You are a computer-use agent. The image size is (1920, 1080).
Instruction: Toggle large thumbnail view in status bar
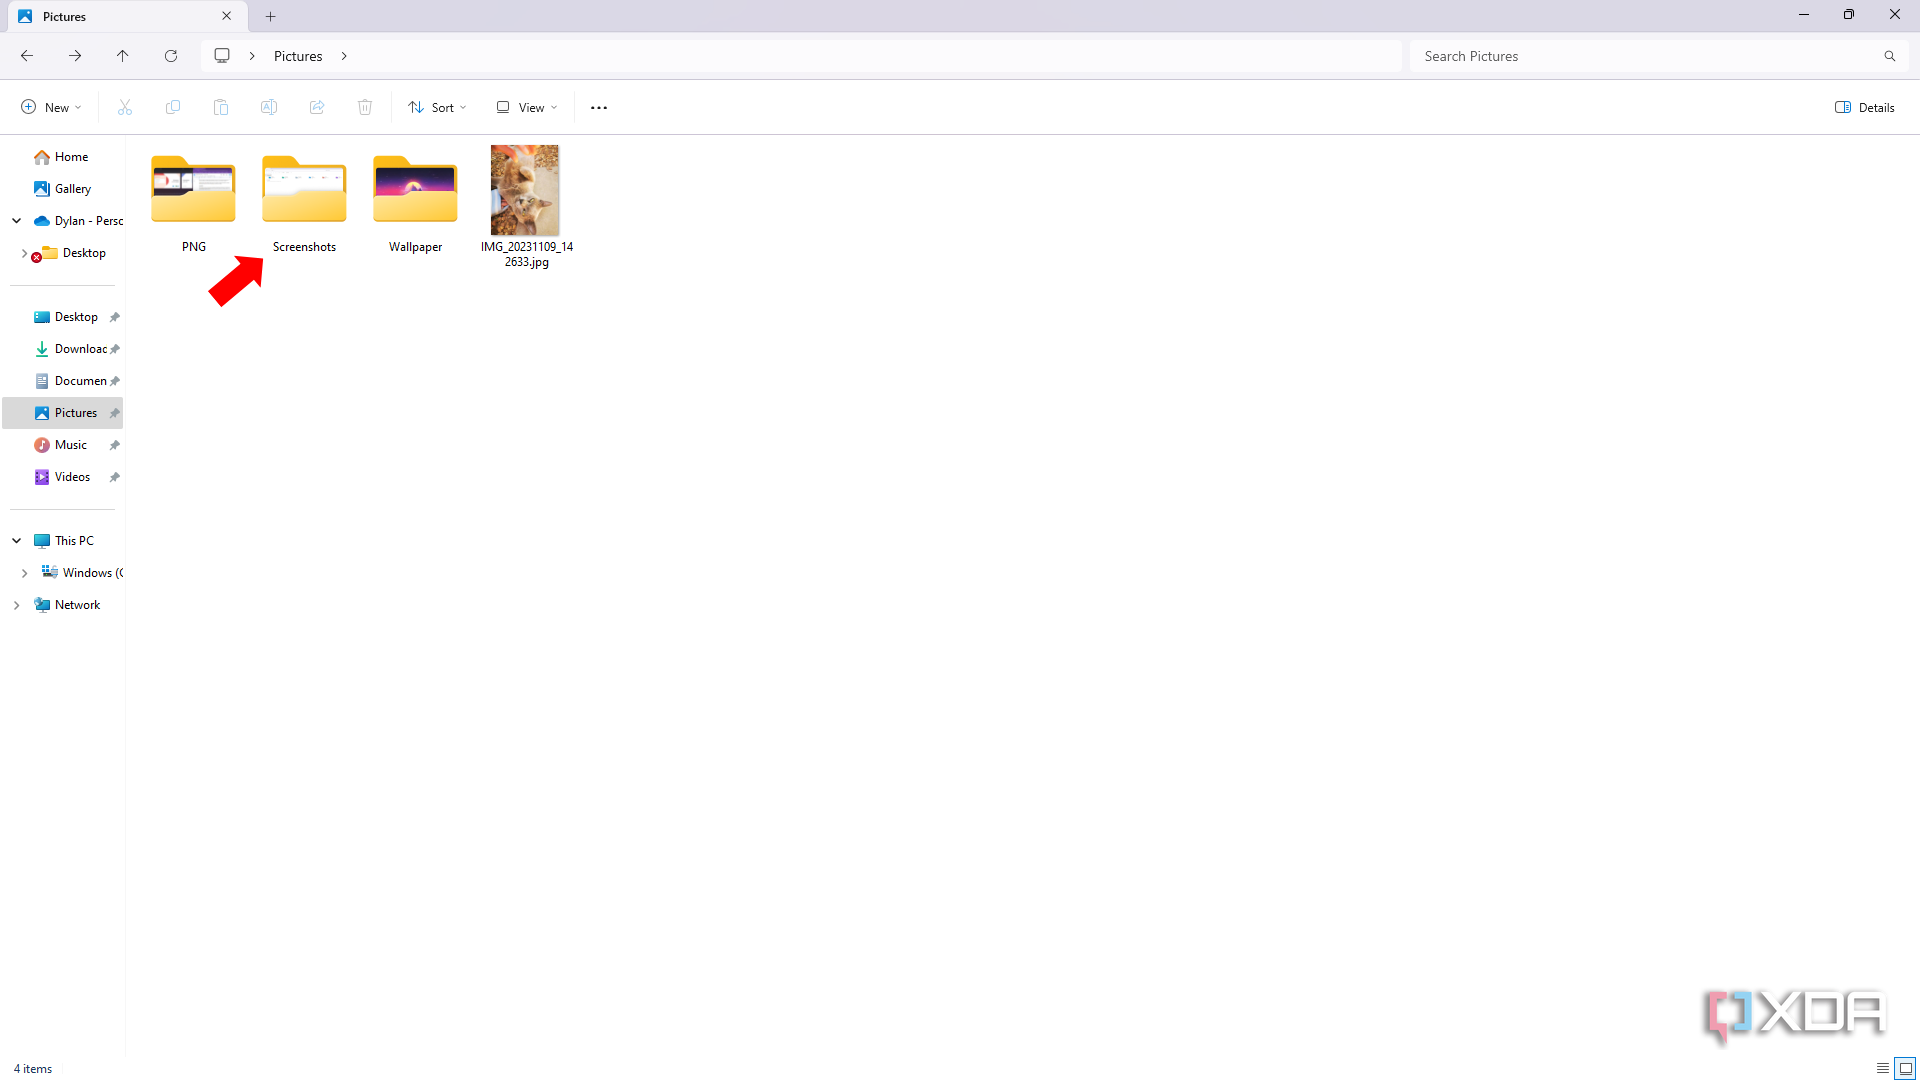pyautogui.click(x=1907, y=1068)
